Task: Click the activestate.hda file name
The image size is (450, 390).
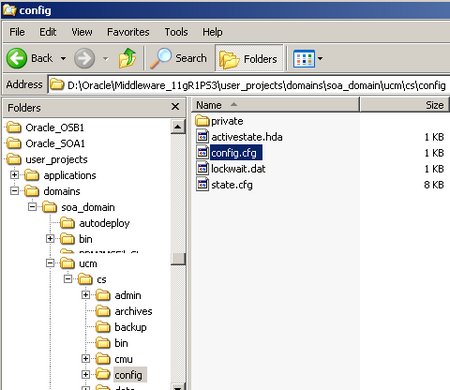Action: click(247, 137)
